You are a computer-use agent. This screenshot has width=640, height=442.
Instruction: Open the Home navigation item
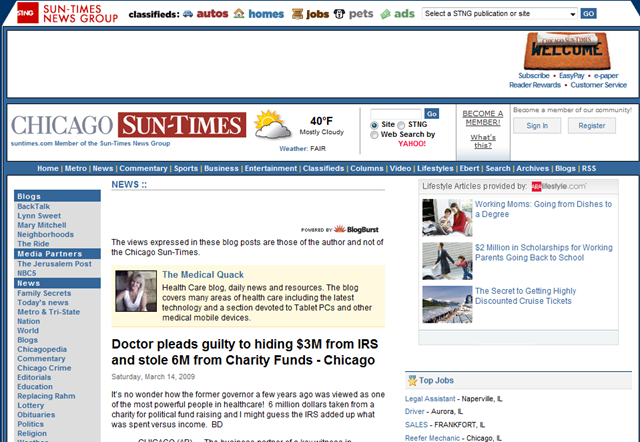pyautogui.click(x=48, y=168)
